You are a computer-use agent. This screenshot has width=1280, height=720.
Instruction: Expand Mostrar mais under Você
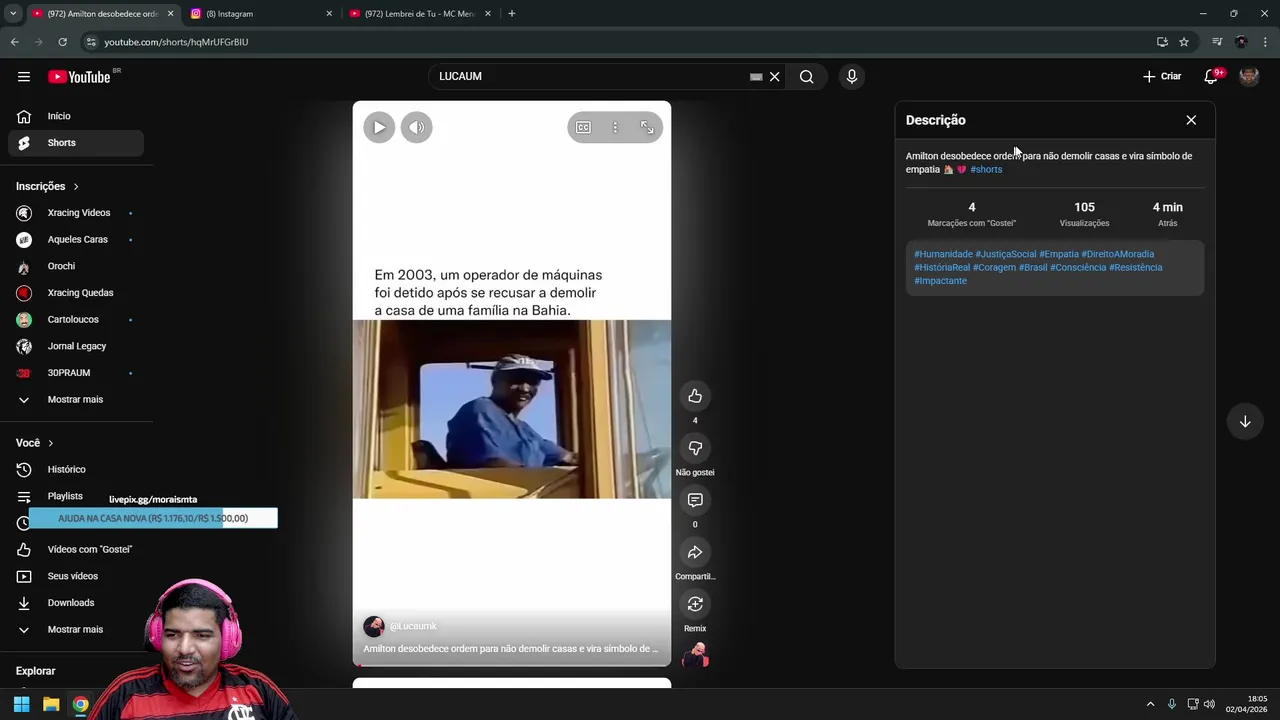coord(76,630)
